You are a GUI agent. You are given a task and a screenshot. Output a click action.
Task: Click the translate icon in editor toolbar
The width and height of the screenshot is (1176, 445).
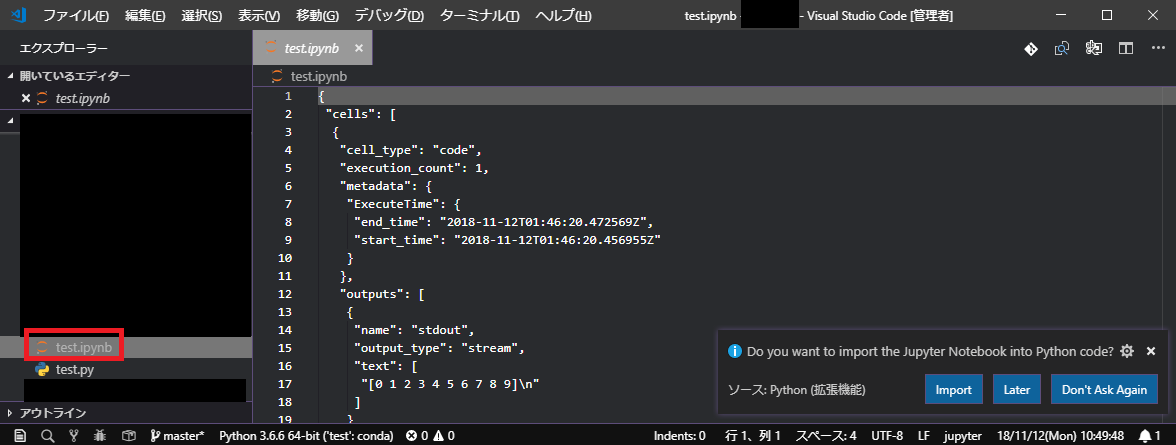click(1093, 48)
